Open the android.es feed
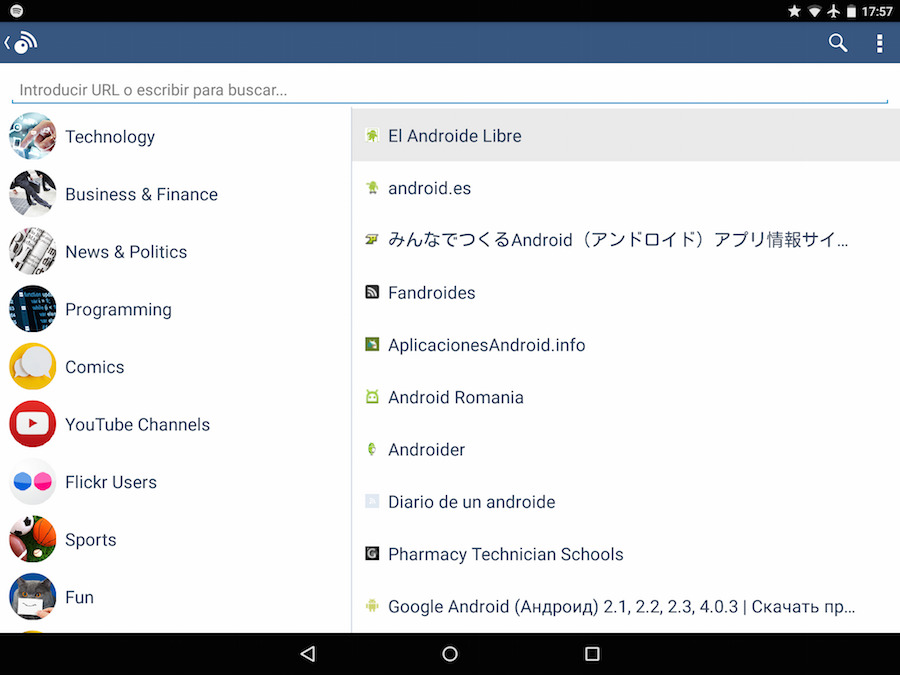 point(429,188)
